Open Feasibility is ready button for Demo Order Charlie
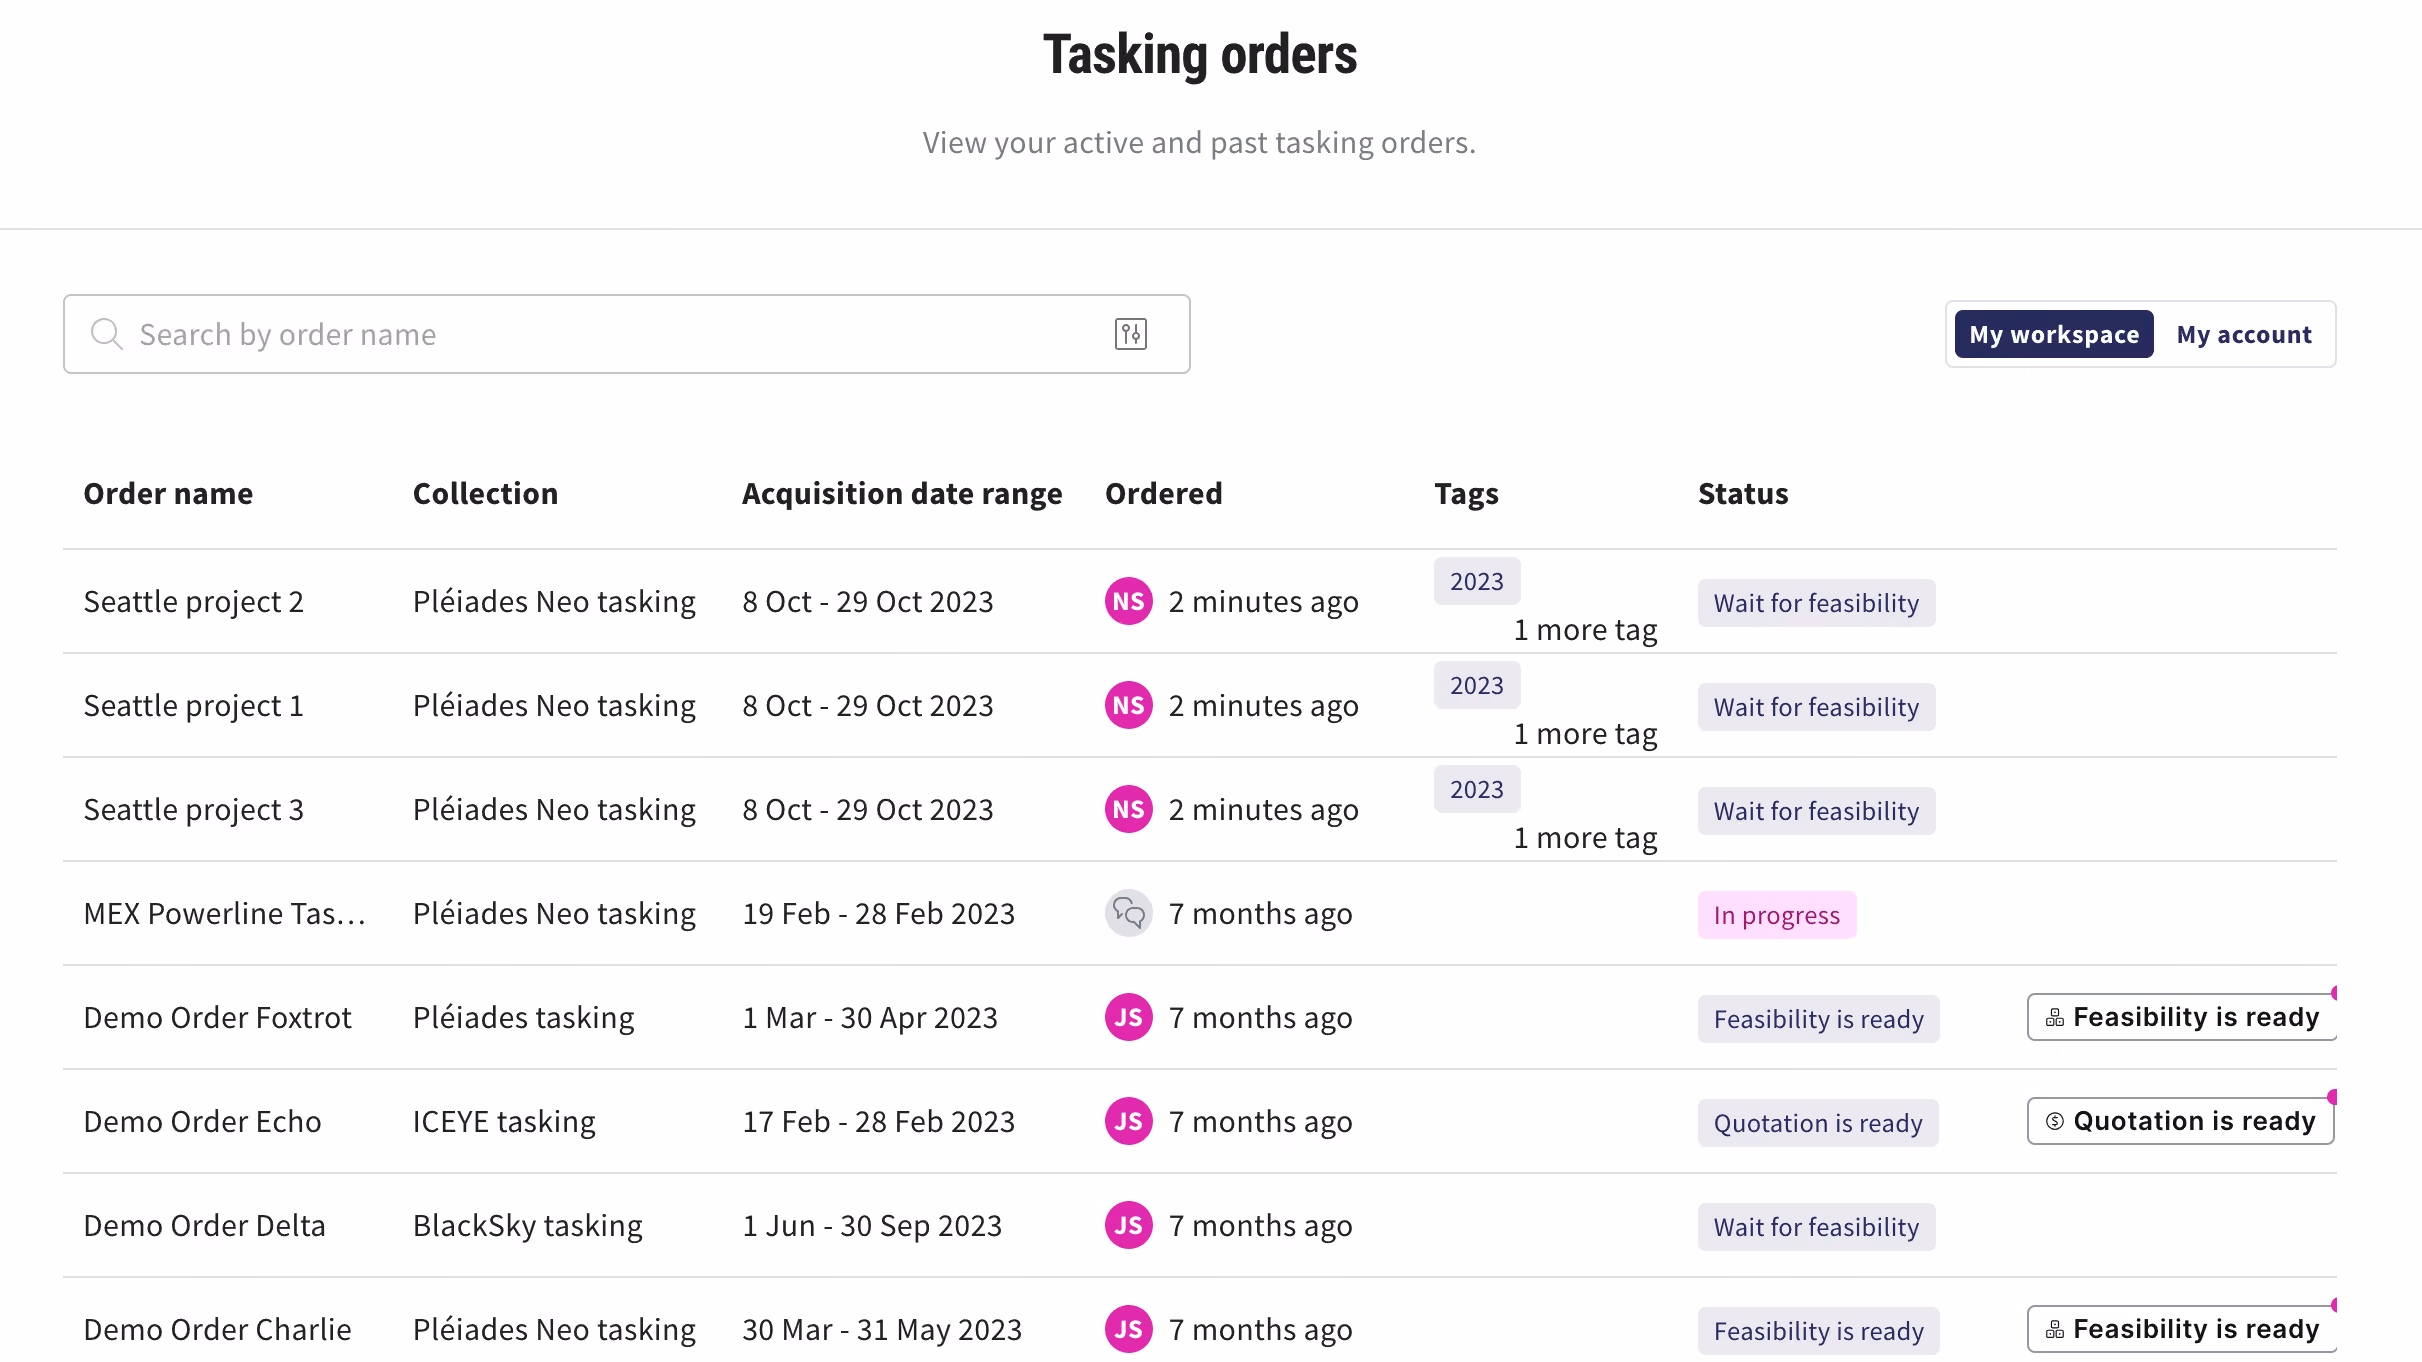2422x1362 pixels. [2181, 1329]
